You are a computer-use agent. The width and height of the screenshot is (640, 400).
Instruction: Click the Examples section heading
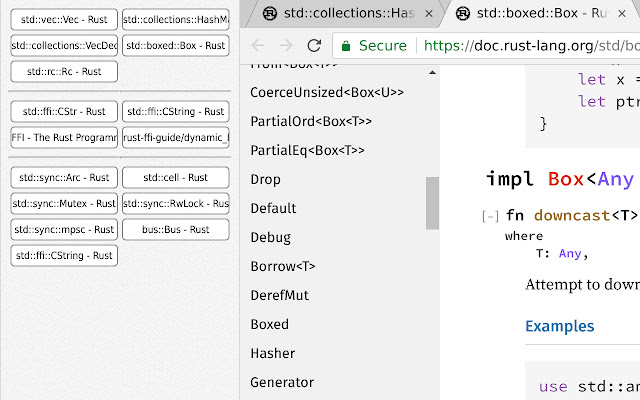pos(560,326)
